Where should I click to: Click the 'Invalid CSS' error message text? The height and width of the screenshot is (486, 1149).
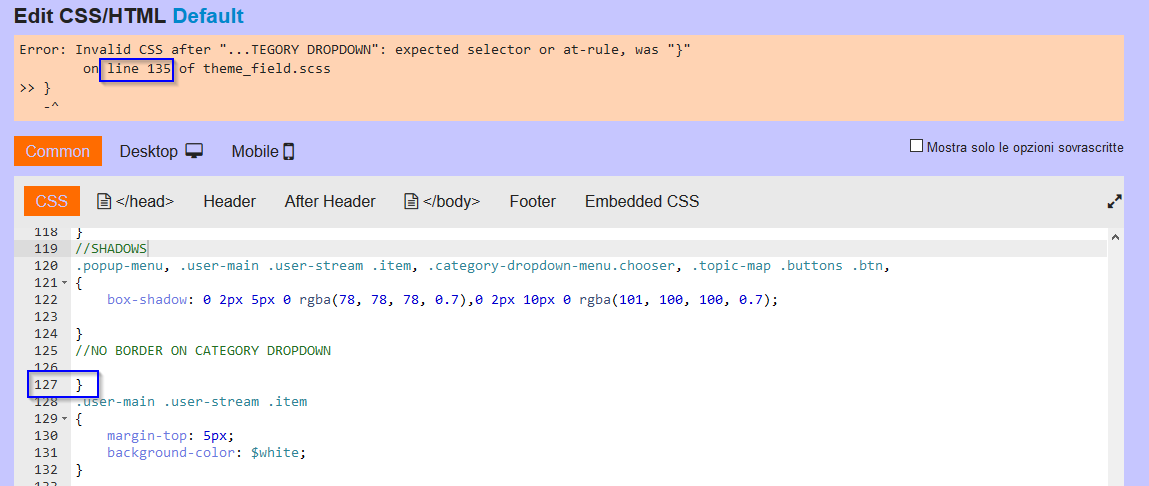tap(355, 50)
